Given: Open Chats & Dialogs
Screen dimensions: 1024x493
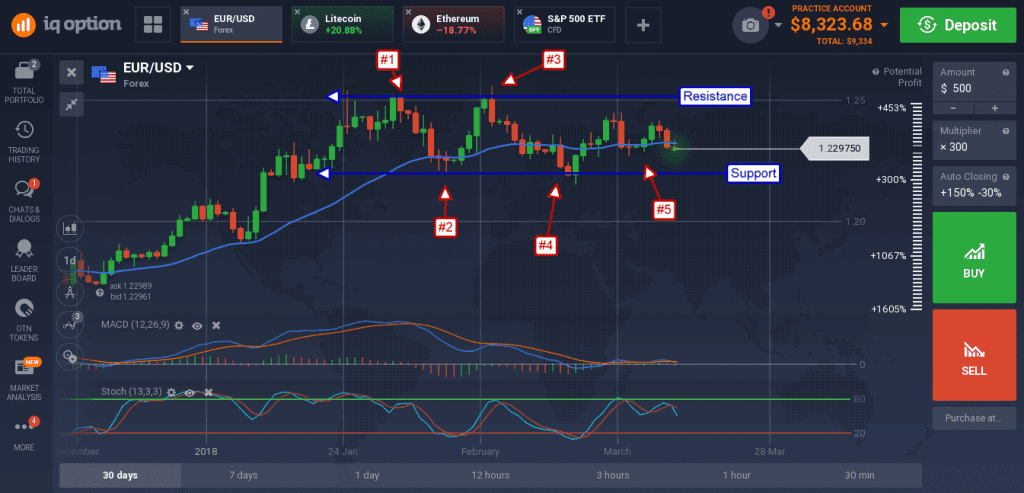Looking at the screenshot, I should click(x=24, y=201).
